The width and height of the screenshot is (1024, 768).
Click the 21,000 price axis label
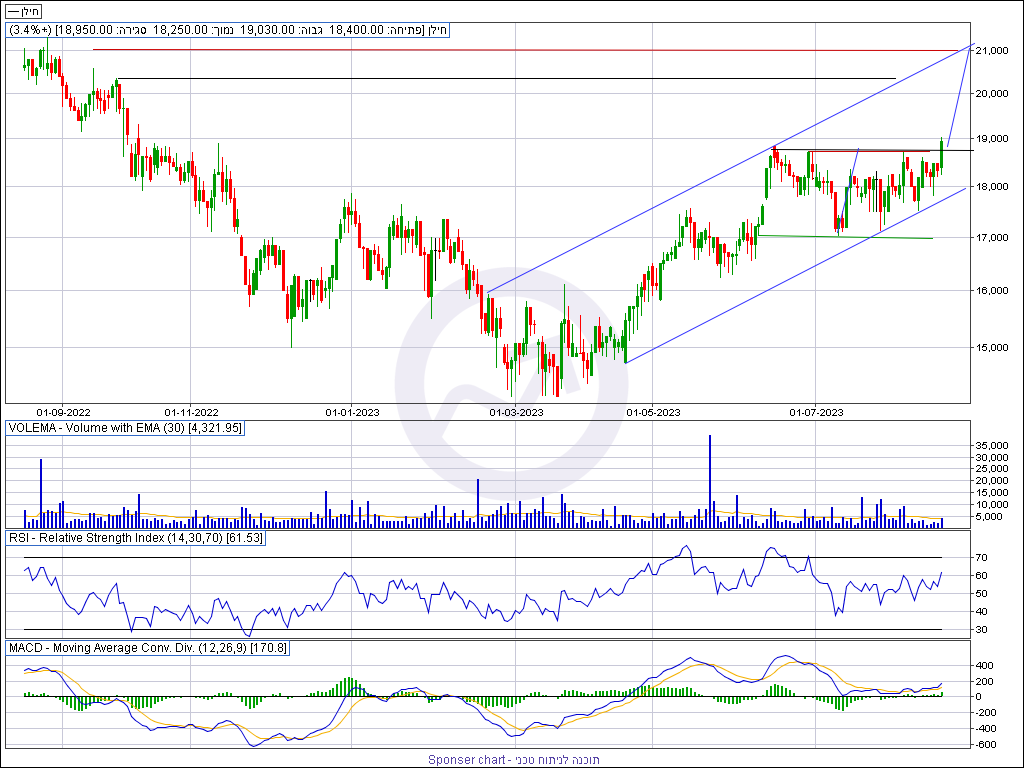point(993,51)
